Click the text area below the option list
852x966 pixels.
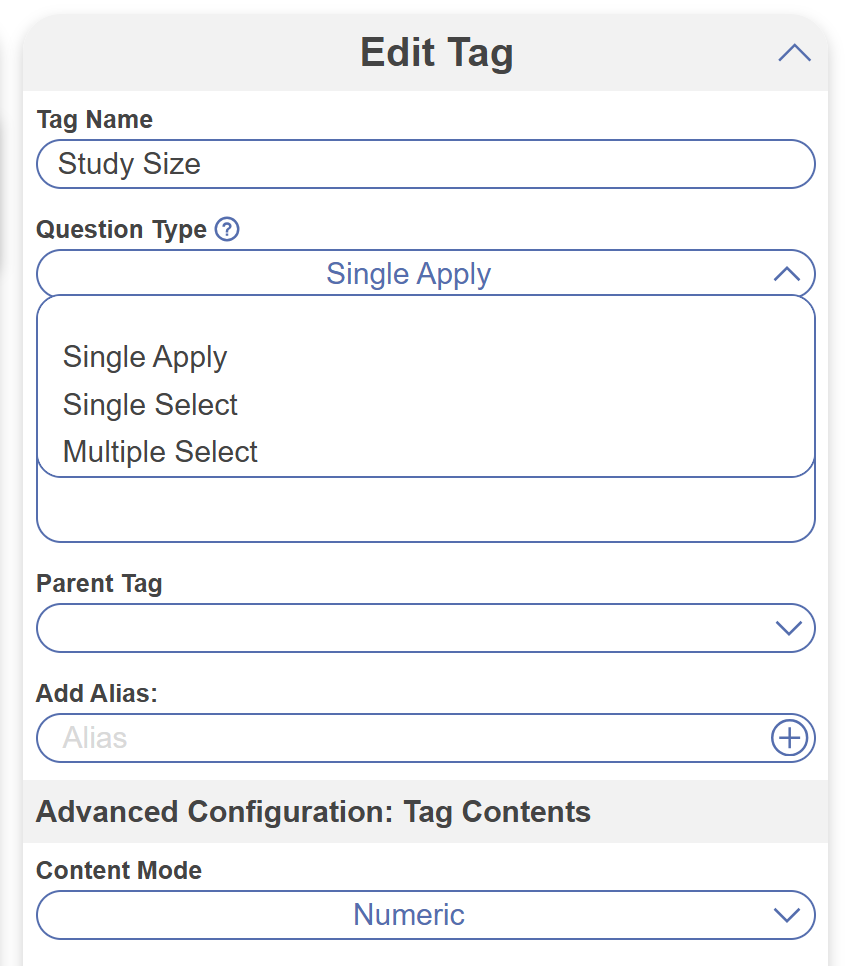pyautogui.click(x=425, y=510)
